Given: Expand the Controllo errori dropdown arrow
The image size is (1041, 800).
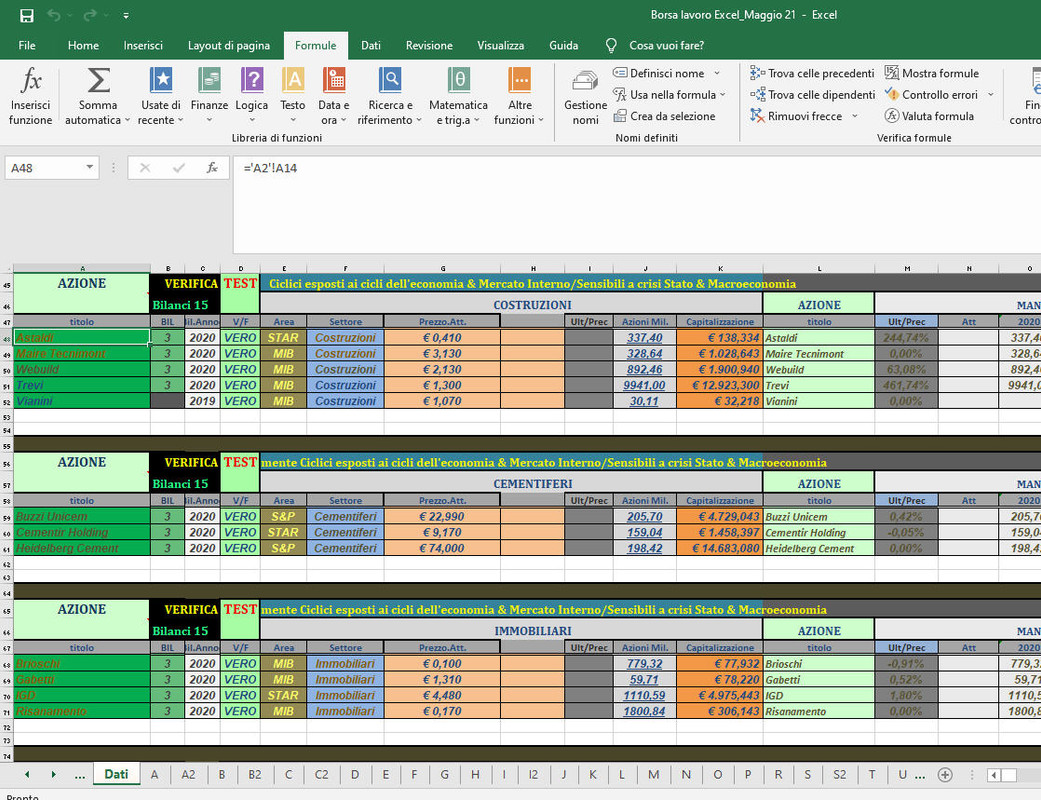Looking at the screenshot, I should [991, 95].
